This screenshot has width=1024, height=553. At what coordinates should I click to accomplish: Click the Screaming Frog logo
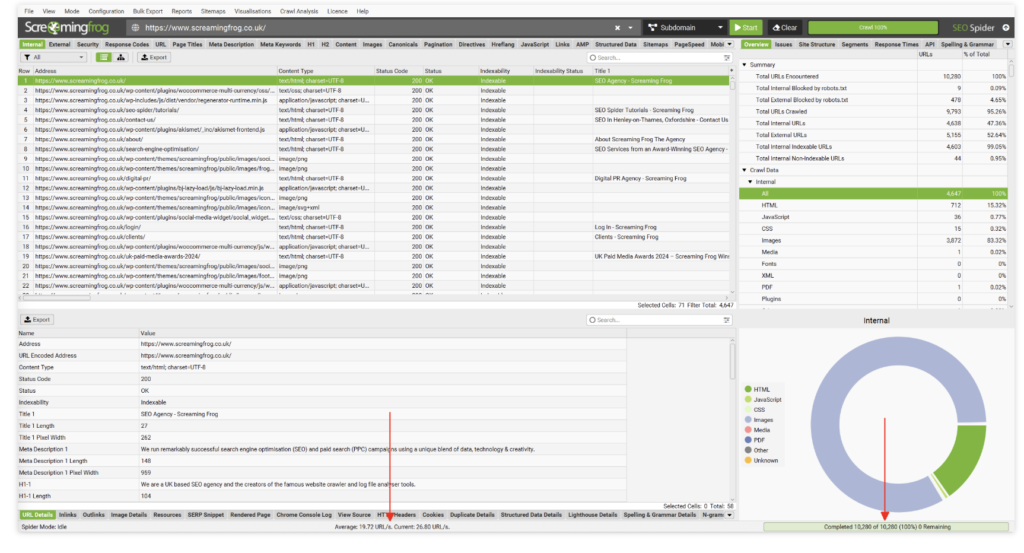pos(66,27)
